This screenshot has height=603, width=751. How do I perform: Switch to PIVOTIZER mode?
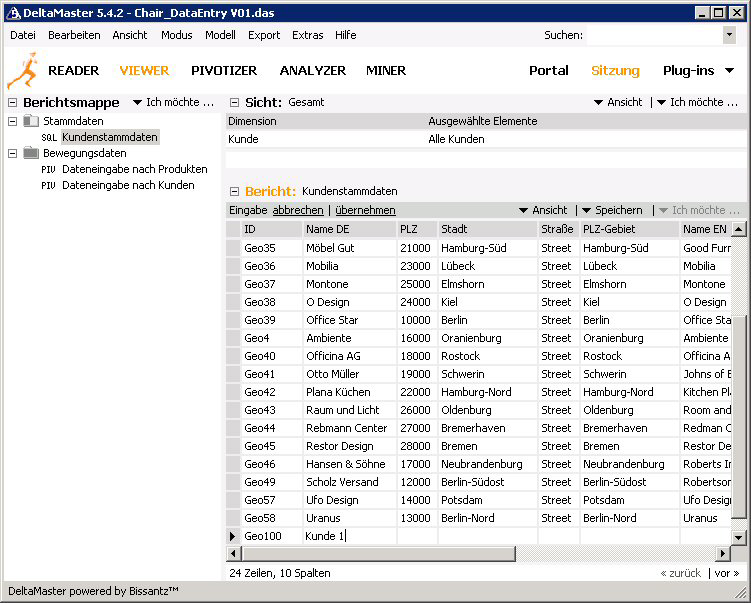tap(224, 71)
